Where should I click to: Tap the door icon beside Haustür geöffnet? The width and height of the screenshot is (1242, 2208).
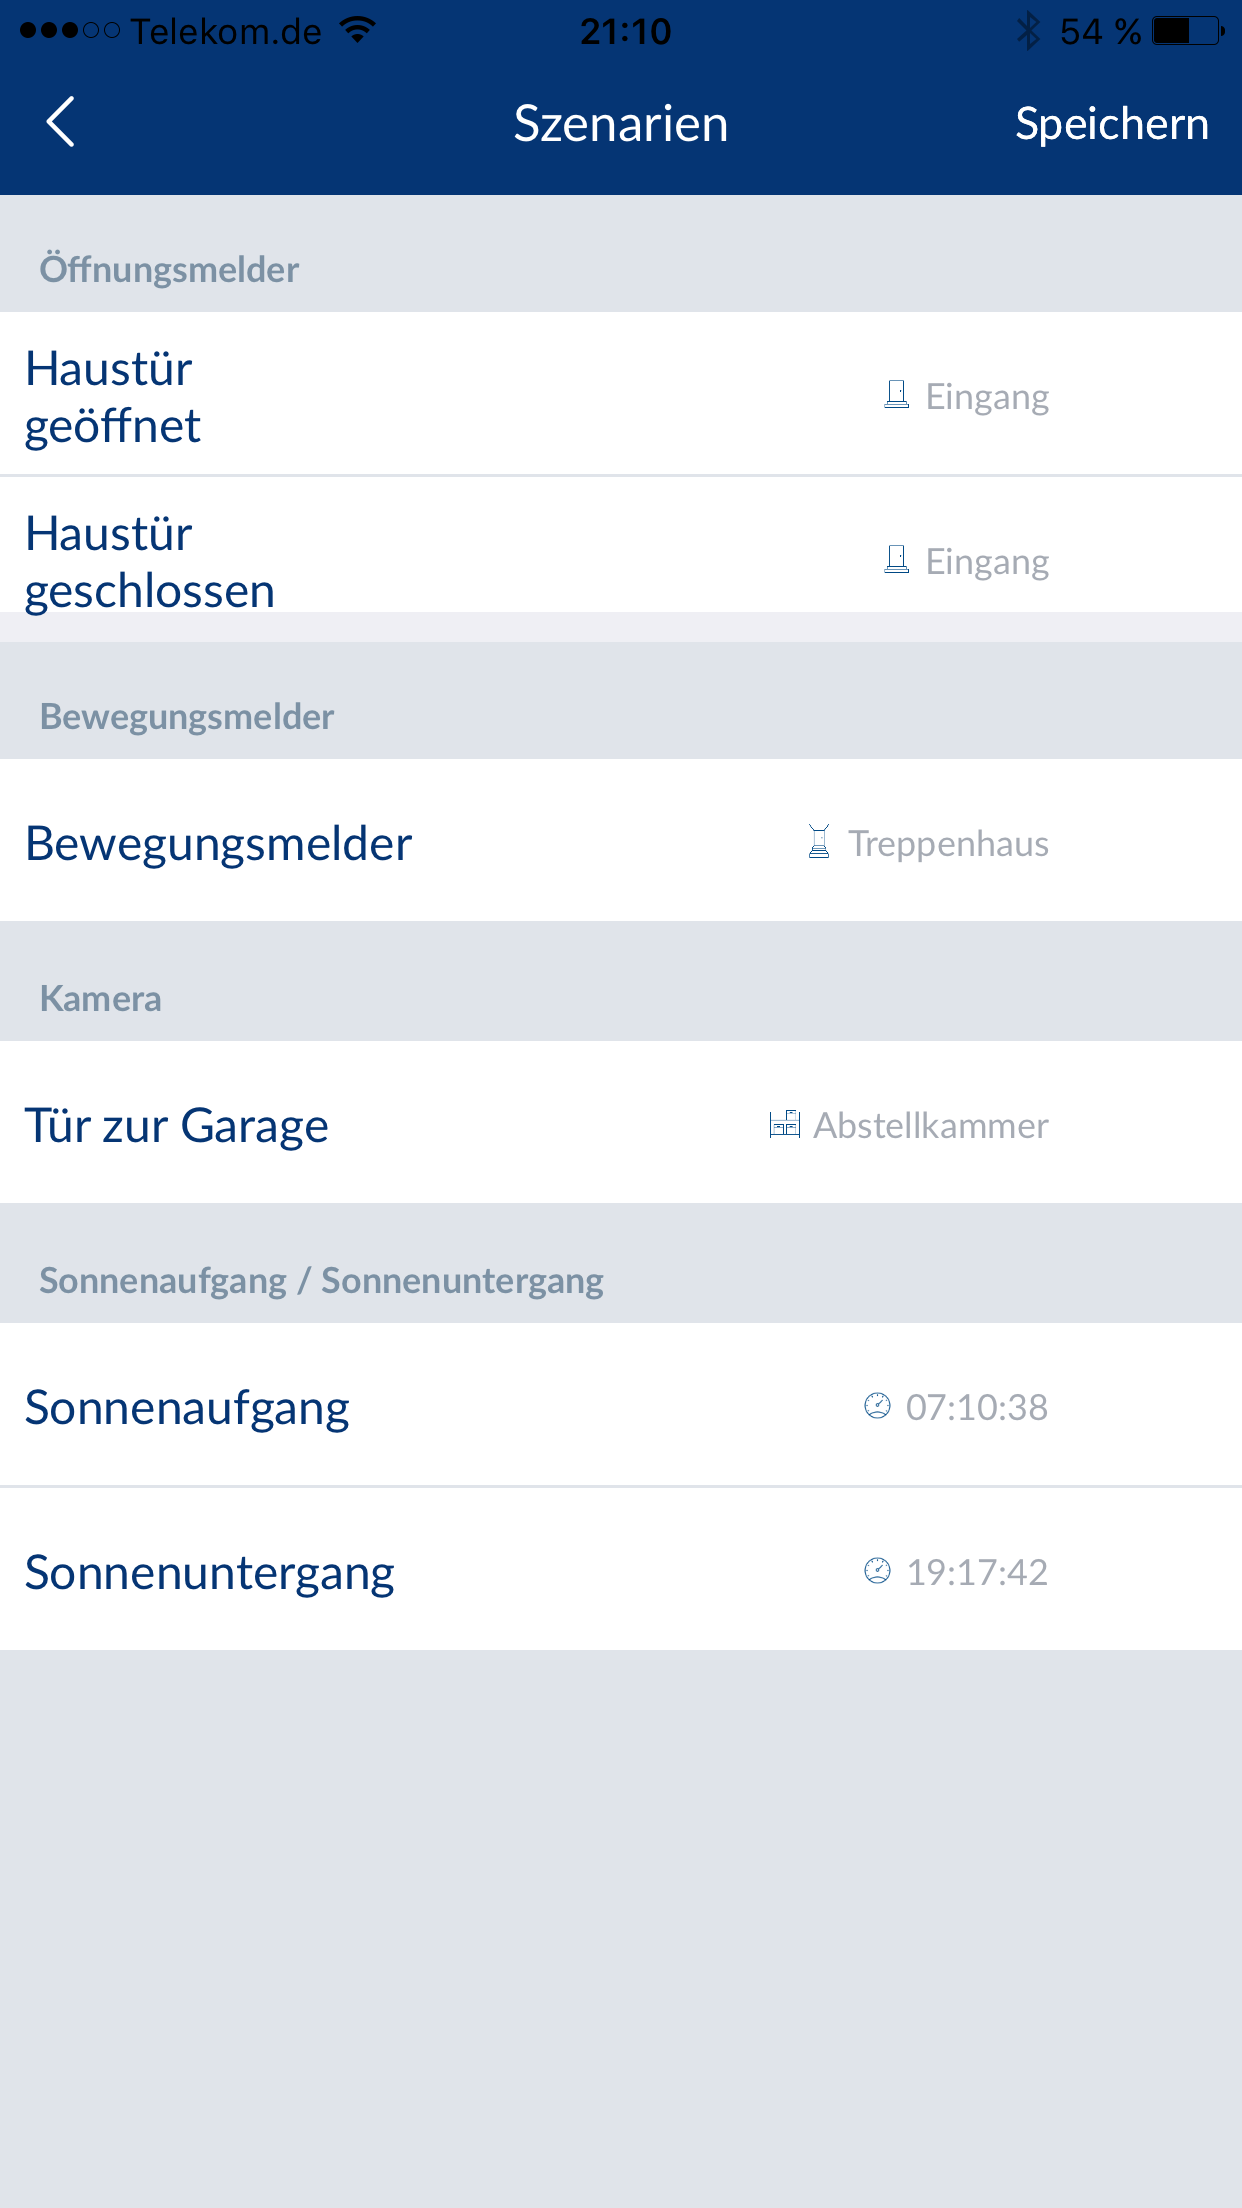click(x=897, y=395)
